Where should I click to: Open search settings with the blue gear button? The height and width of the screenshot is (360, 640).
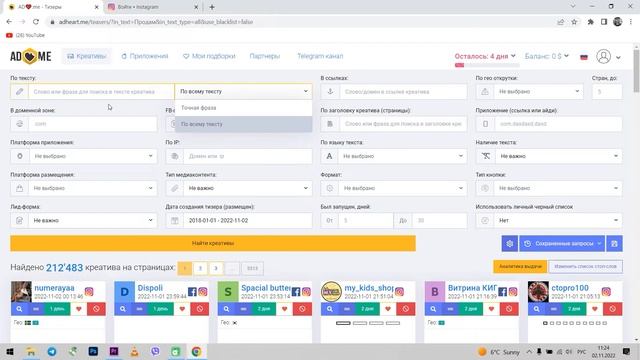pyautogui.click(x=509, y=243)
